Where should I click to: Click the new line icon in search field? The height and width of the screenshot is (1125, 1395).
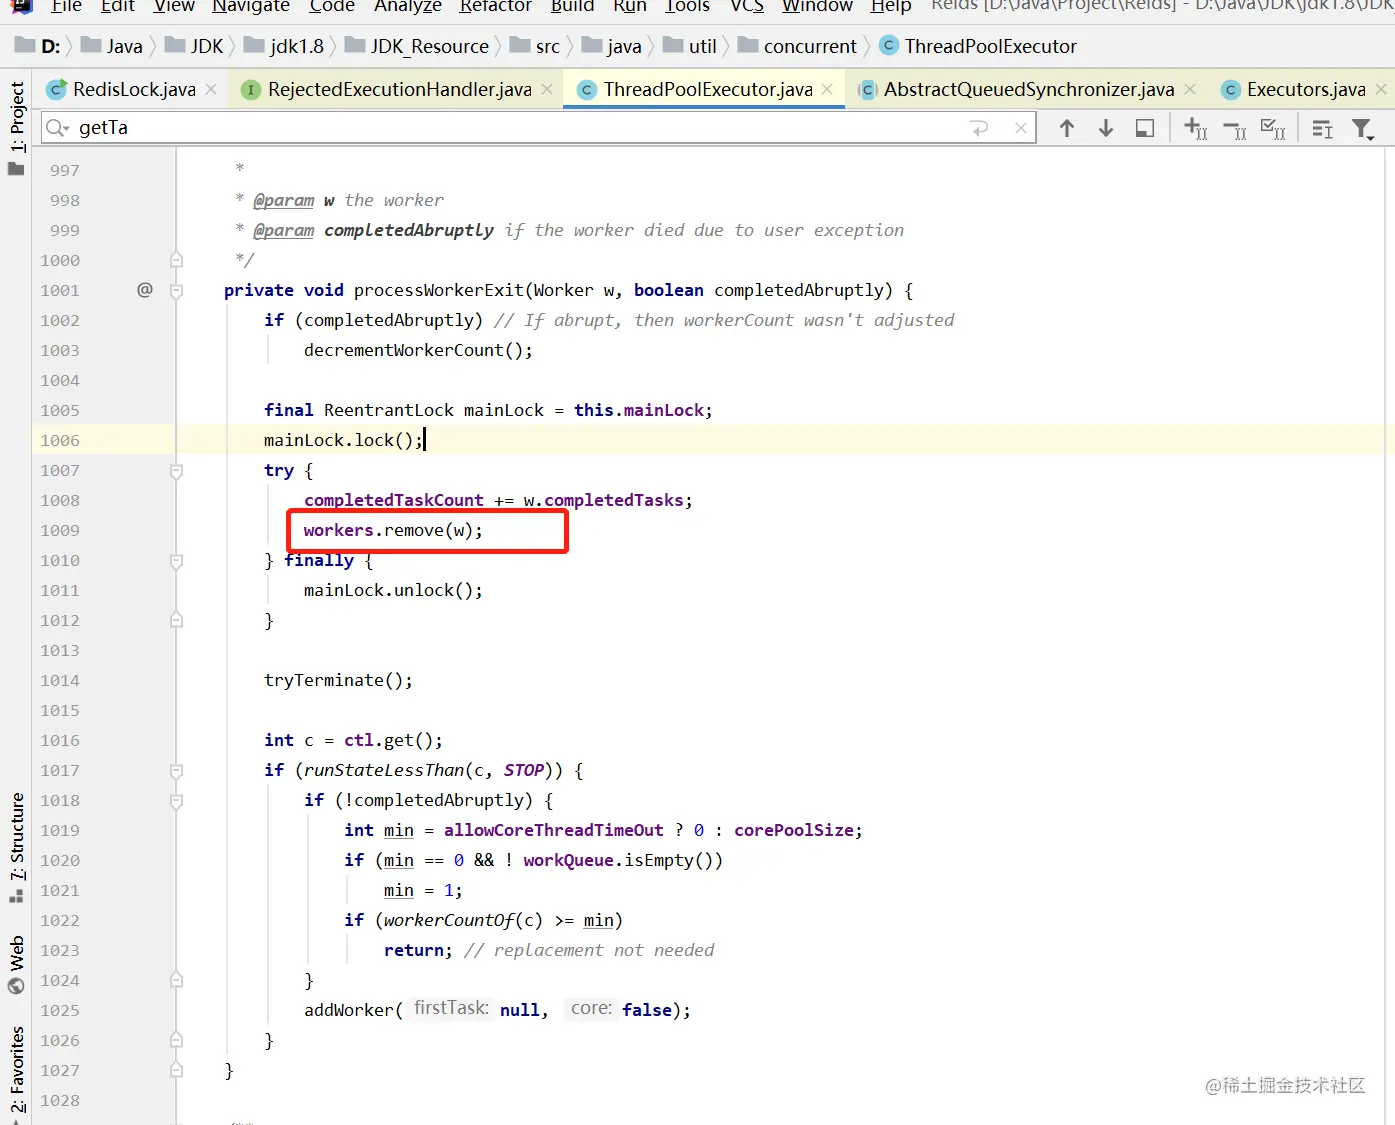(x=979, y=128)
